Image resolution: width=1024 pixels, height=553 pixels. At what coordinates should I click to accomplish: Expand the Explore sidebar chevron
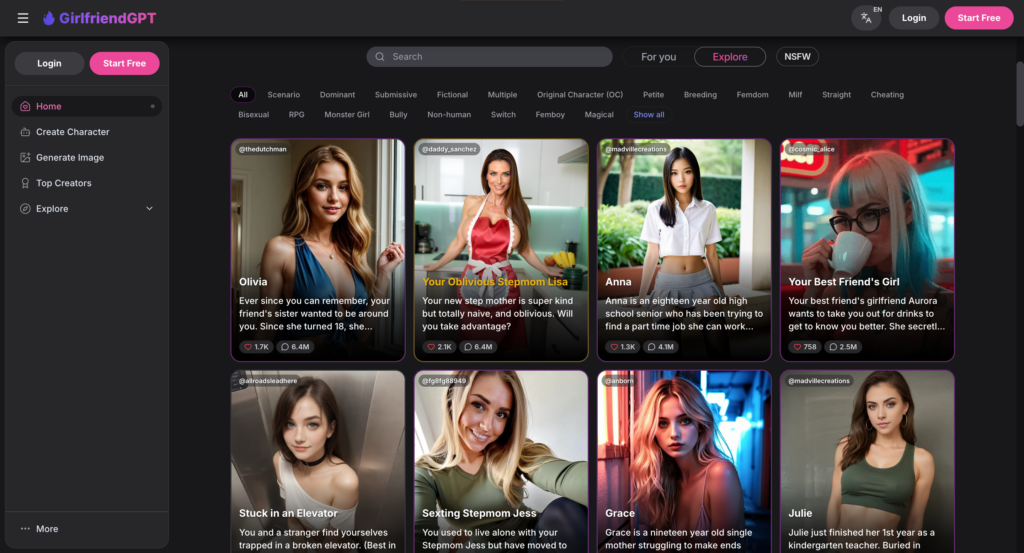click(150, 209)
